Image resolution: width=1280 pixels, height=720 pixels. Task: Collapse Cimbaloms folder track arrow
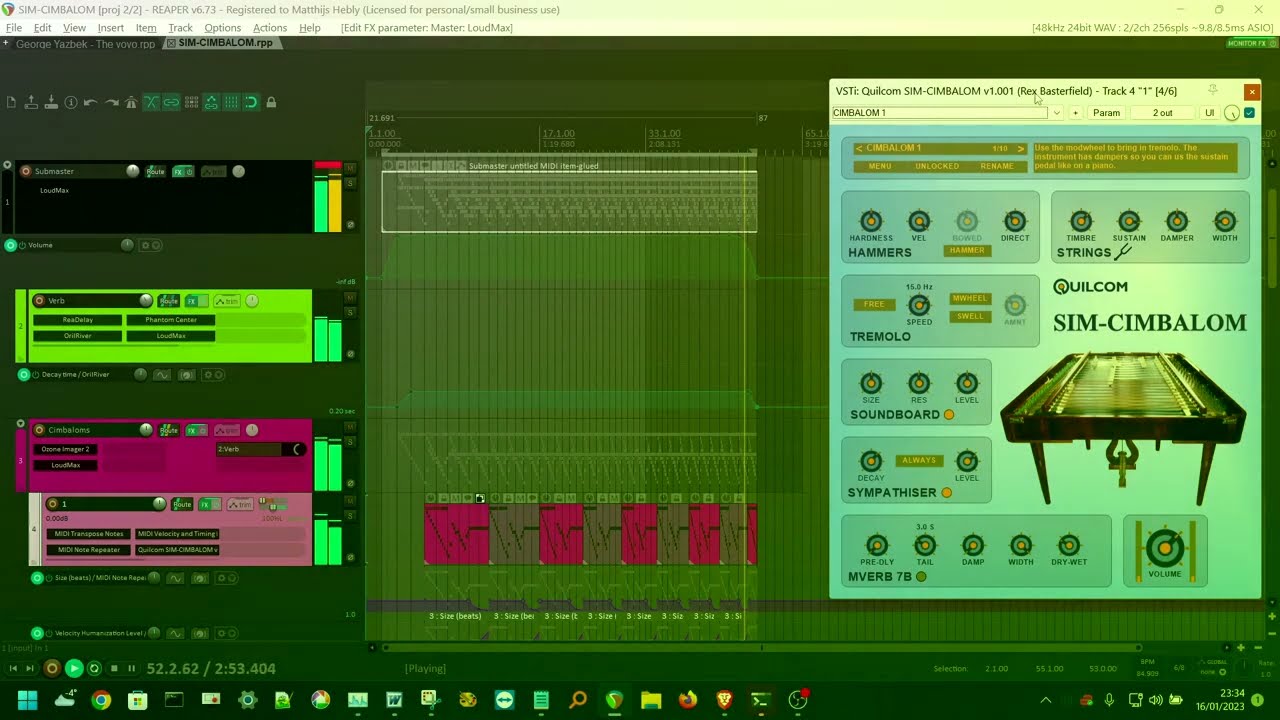20,424
